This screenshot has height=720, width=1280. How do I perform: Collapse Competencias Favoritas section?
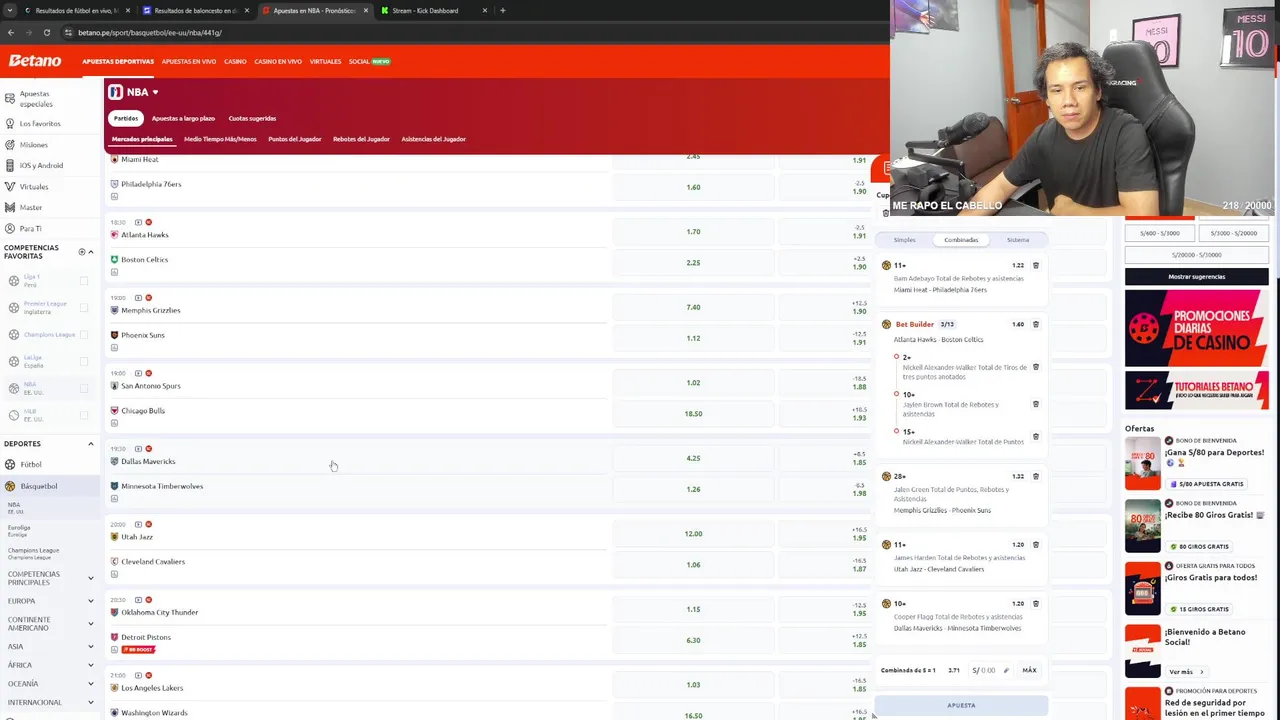[x=91, y=252]
